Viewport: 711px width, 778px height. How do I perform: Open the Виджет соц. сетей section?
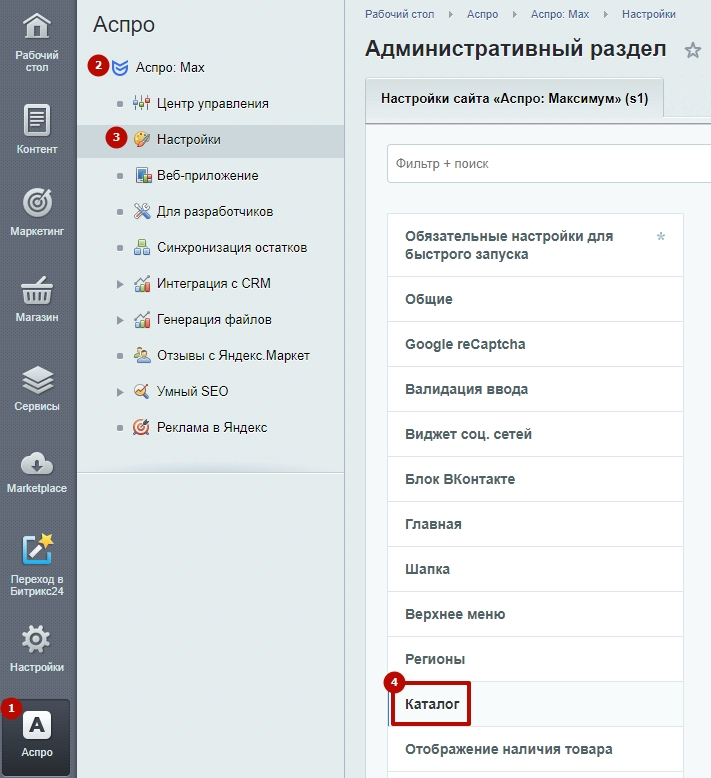[535, 434]
